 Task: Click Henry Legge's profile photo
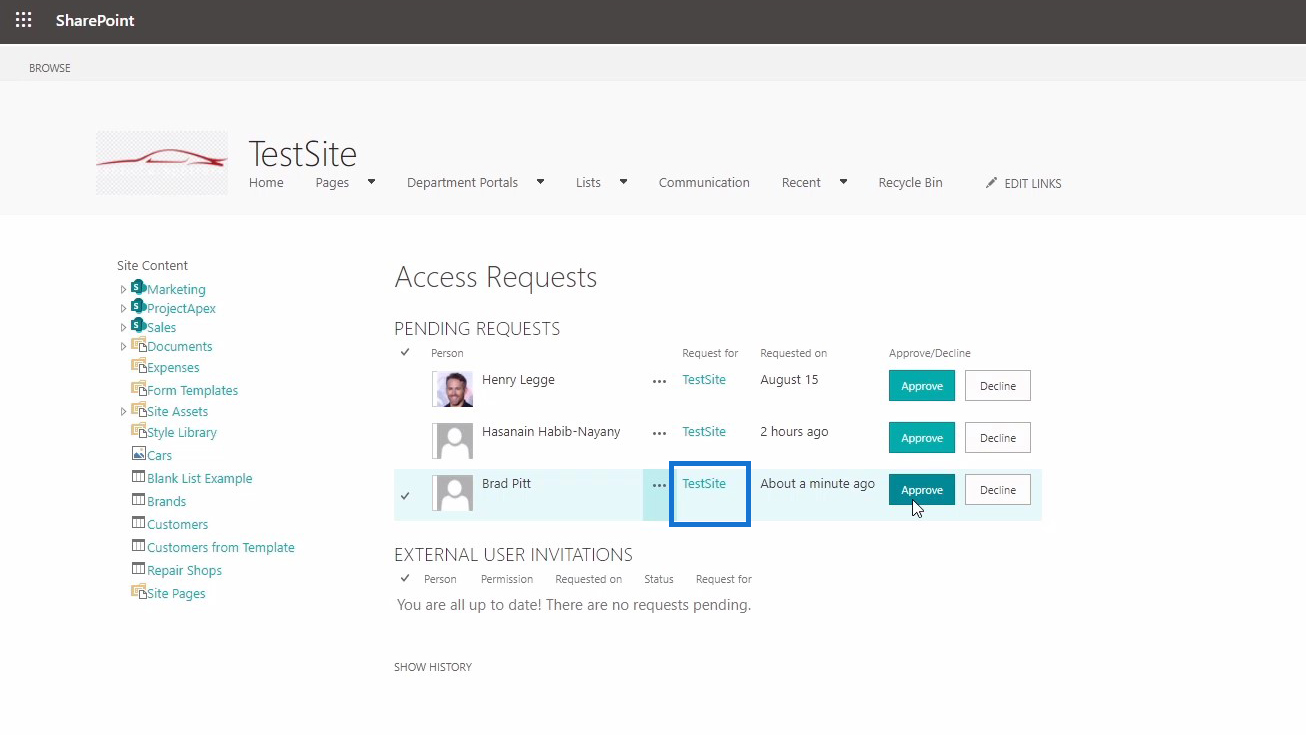coord(453,389)
